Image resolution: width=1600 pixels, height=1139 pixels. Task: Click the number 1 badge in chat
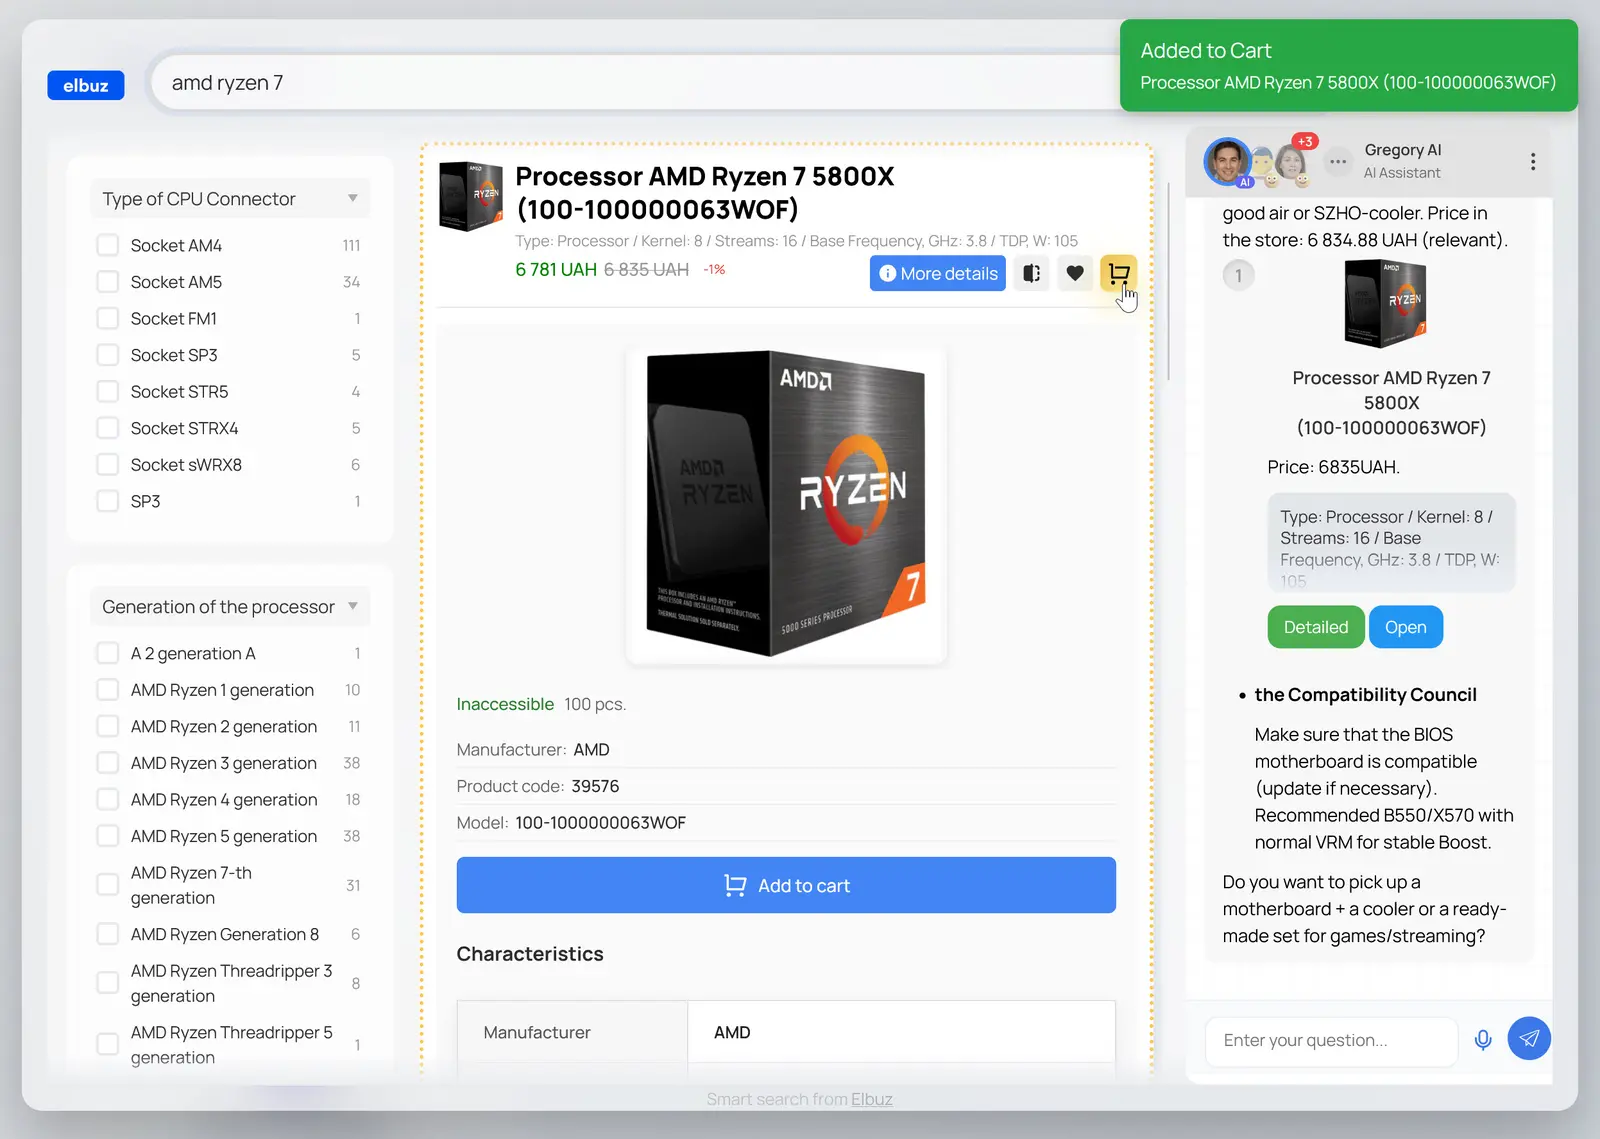coord(1238,275)
